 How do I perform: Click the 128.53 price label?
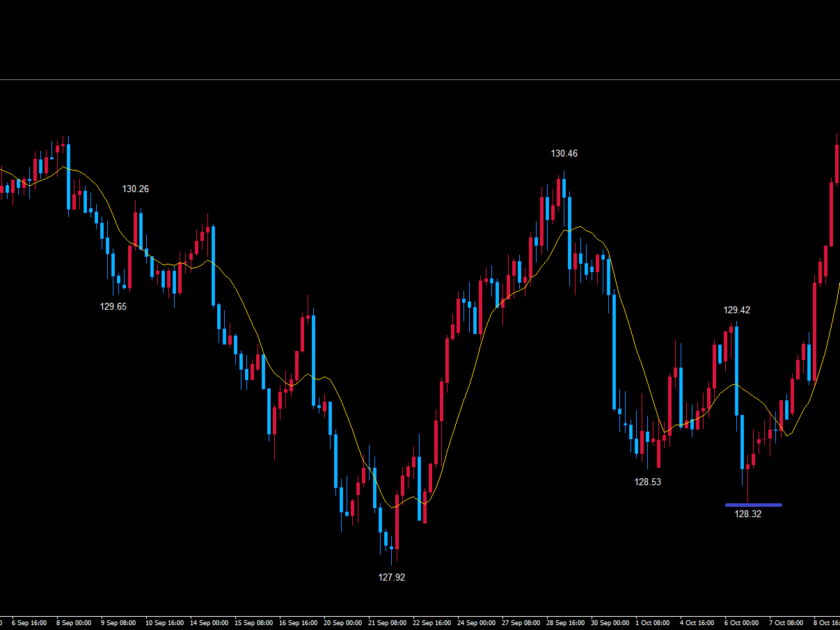click(648, 482)
